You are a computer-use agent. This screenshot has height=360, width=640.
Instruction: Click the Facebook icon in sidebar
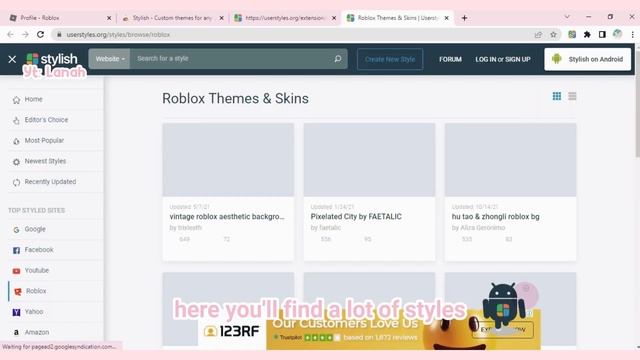tap(16, 250)
